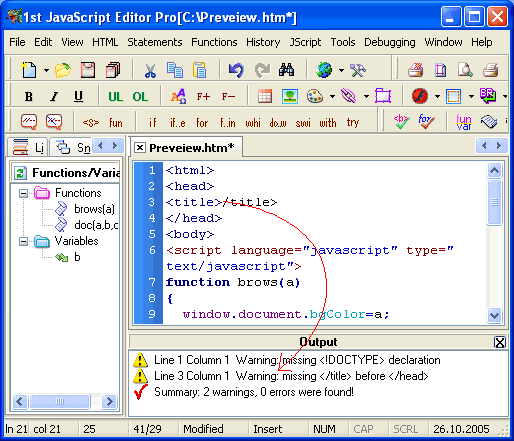Toggle Bold formatting button
The image size is (514, 441).
(x=29, y=96)
